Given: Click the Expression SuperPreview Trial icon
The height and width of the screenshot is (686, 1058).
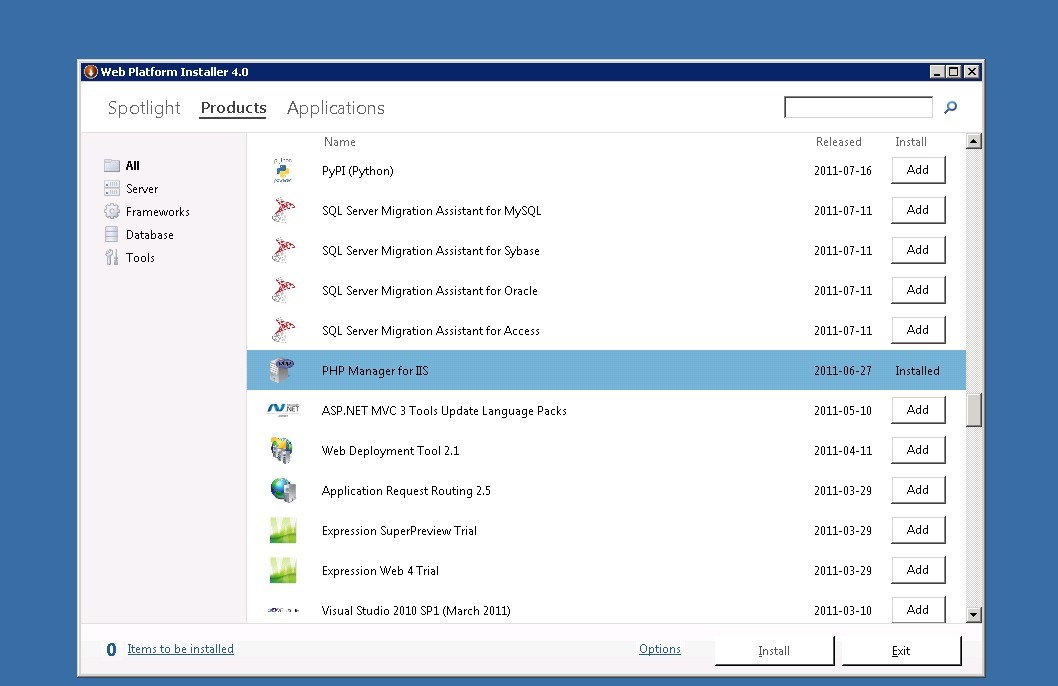Looking at the screenshot, I should (x=283, y=530).
